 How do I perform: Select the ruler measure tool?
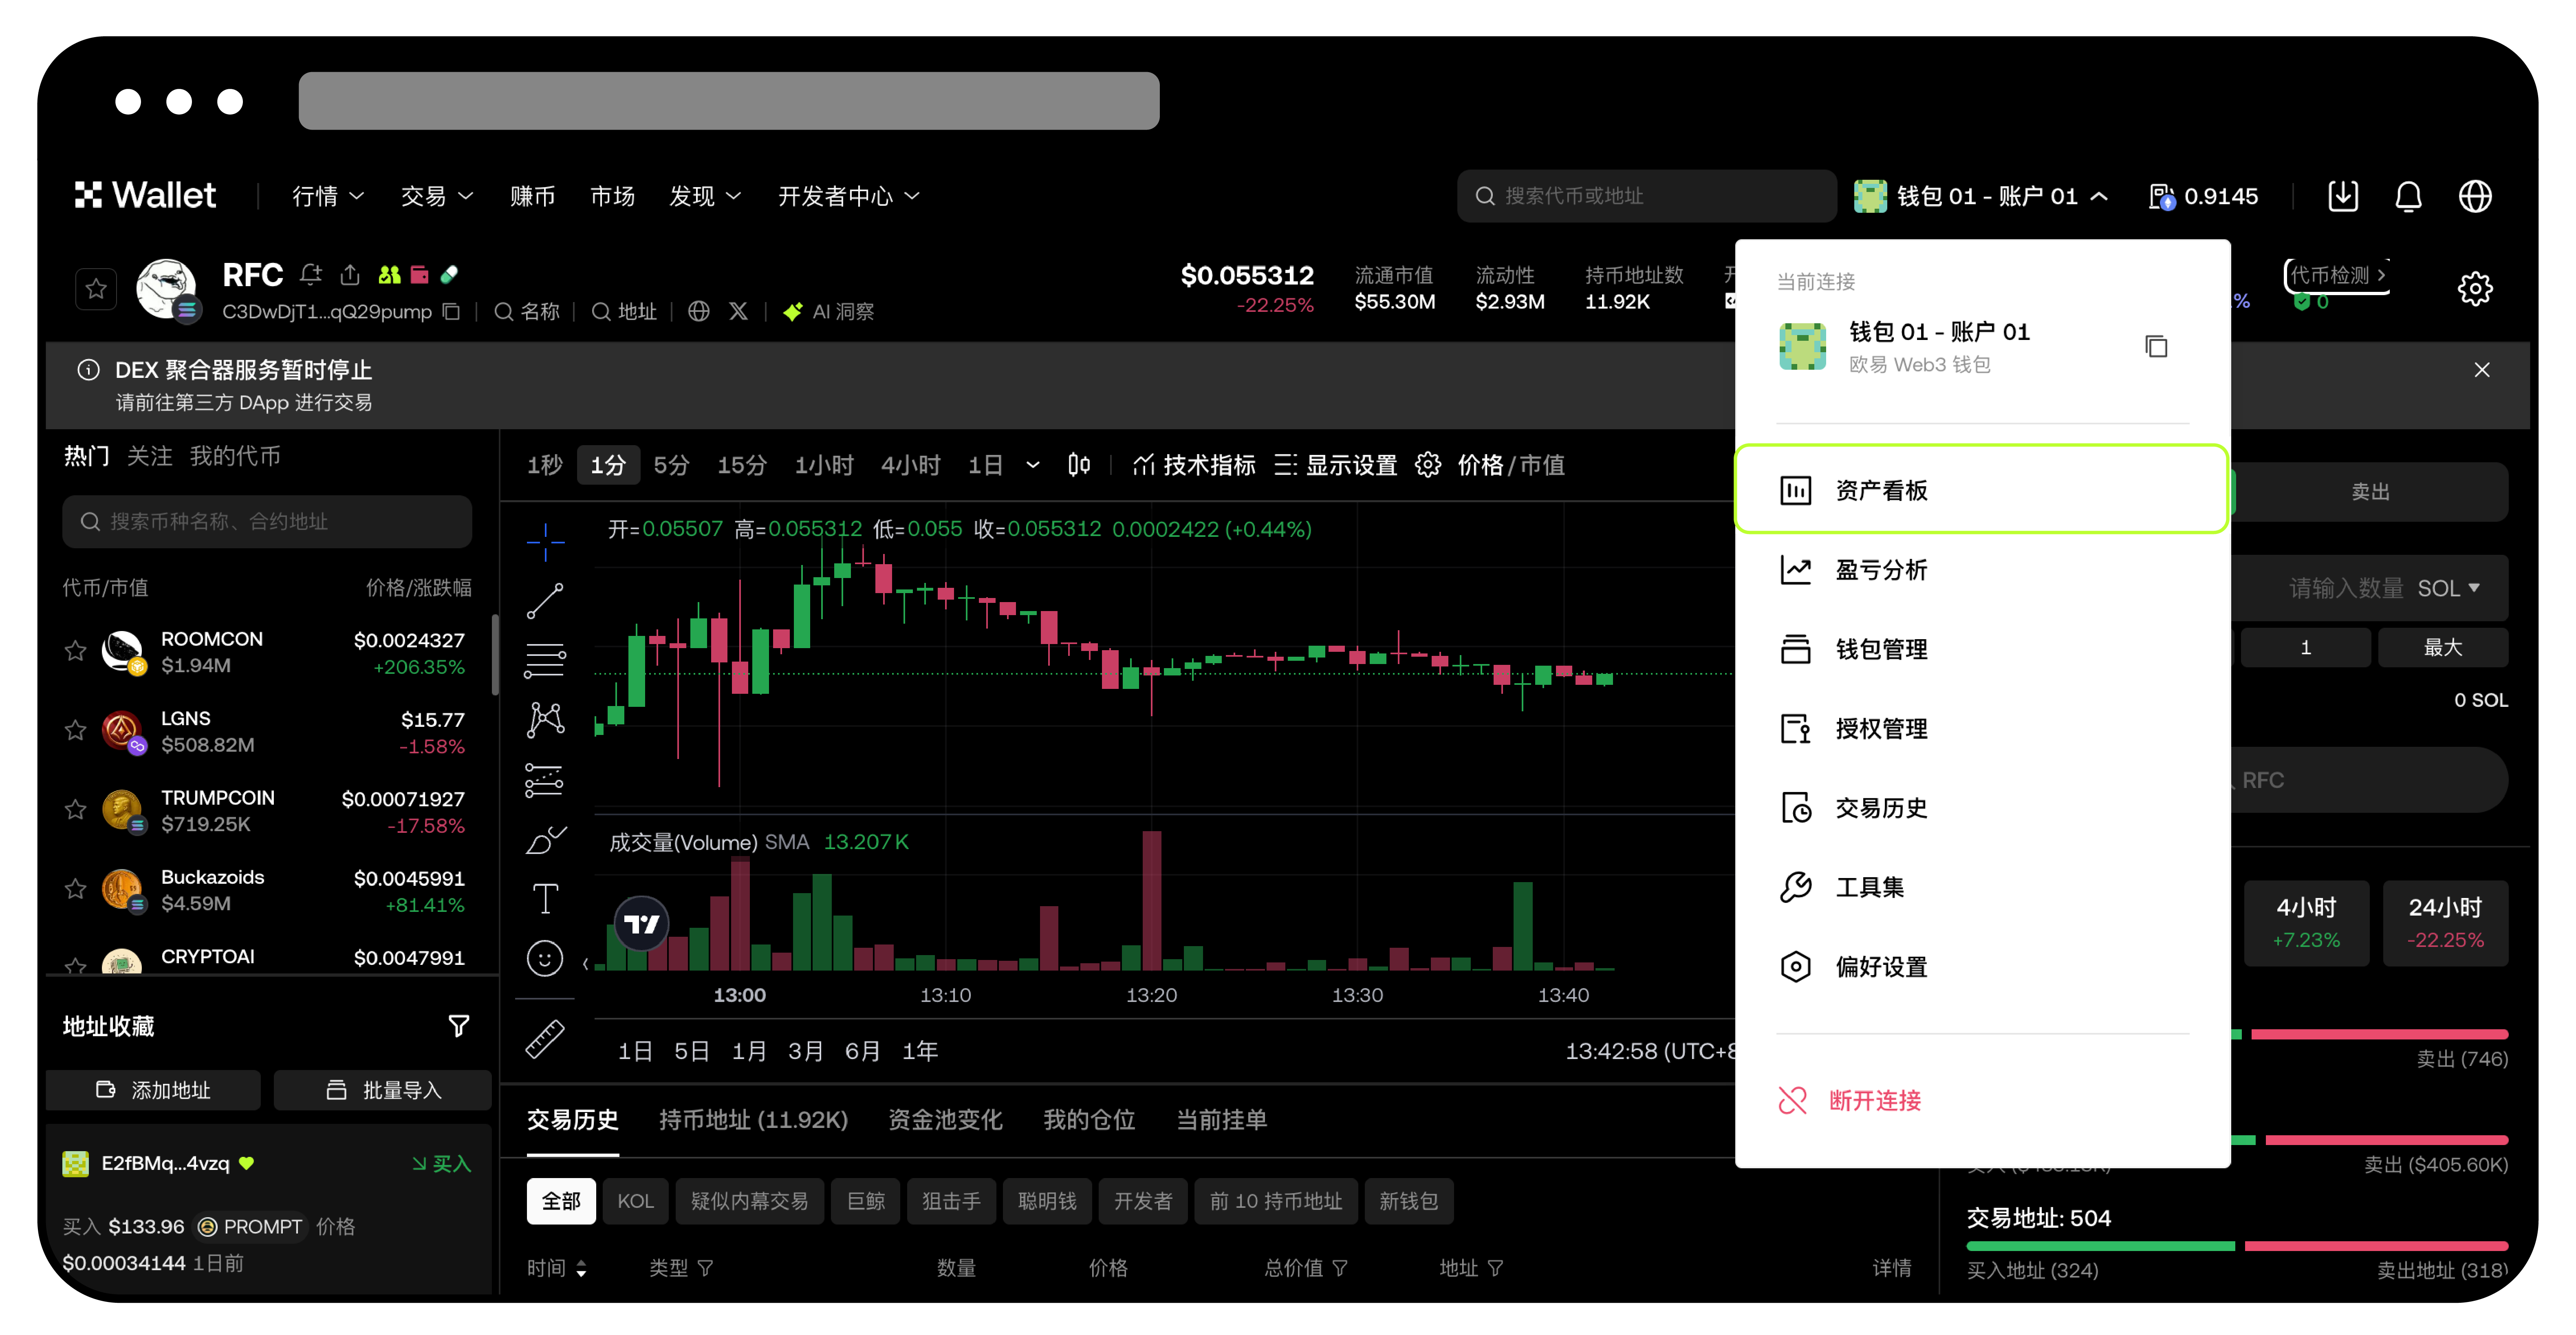545,1039
